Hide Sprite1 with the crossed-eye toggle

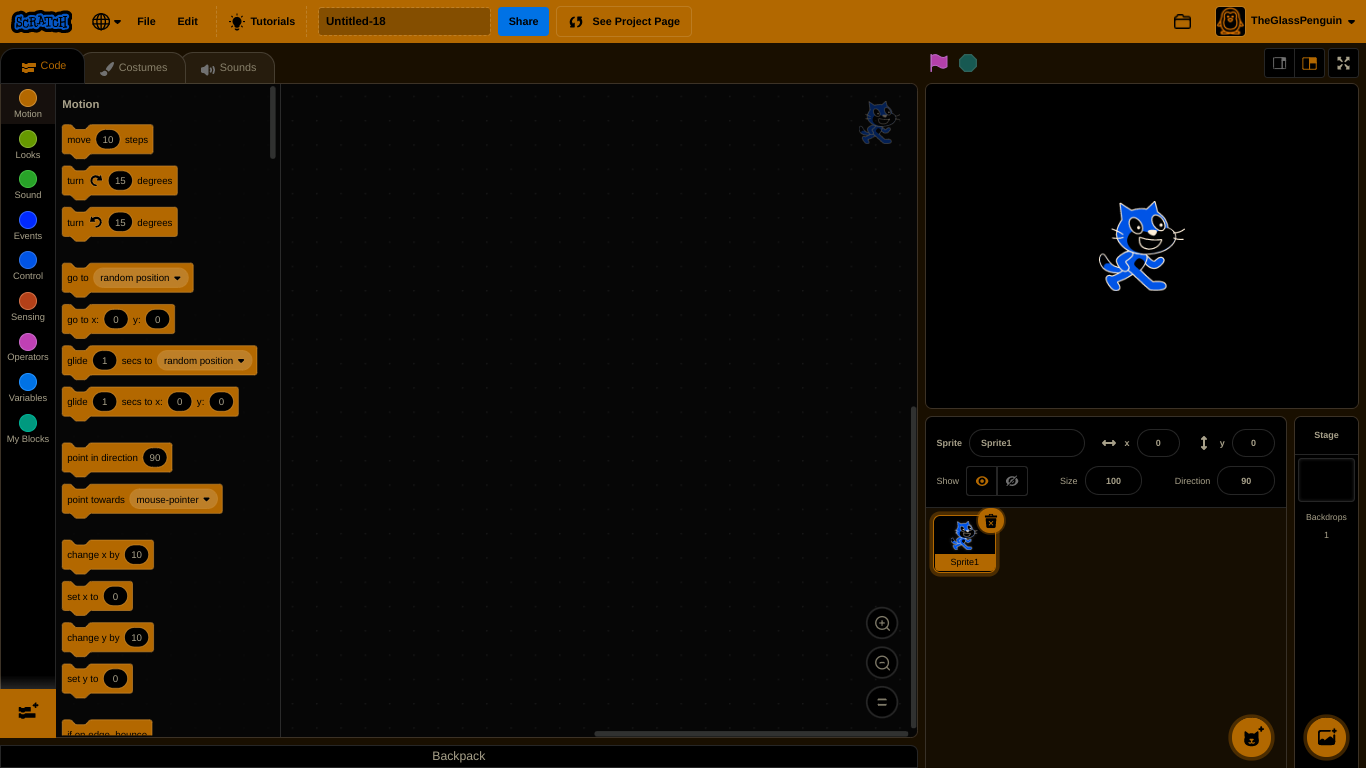click(1012, 481)
